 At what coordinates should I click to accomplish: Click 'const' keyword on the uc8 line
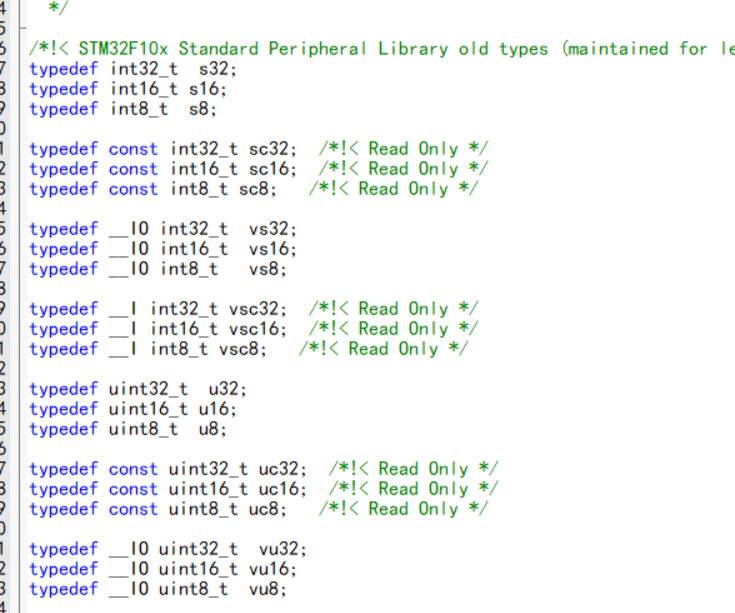(133, 509)
